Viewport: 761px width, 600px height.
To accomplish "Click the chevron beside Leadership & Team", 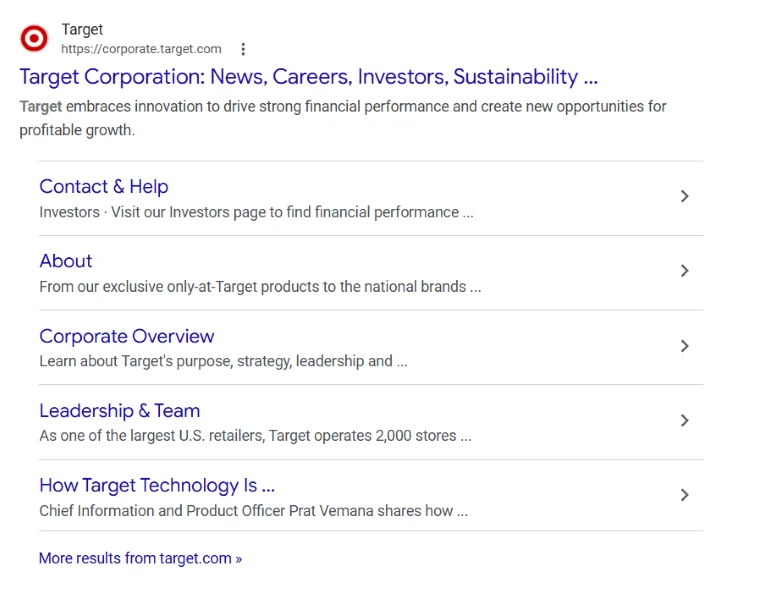I will (x=684, y=421).
